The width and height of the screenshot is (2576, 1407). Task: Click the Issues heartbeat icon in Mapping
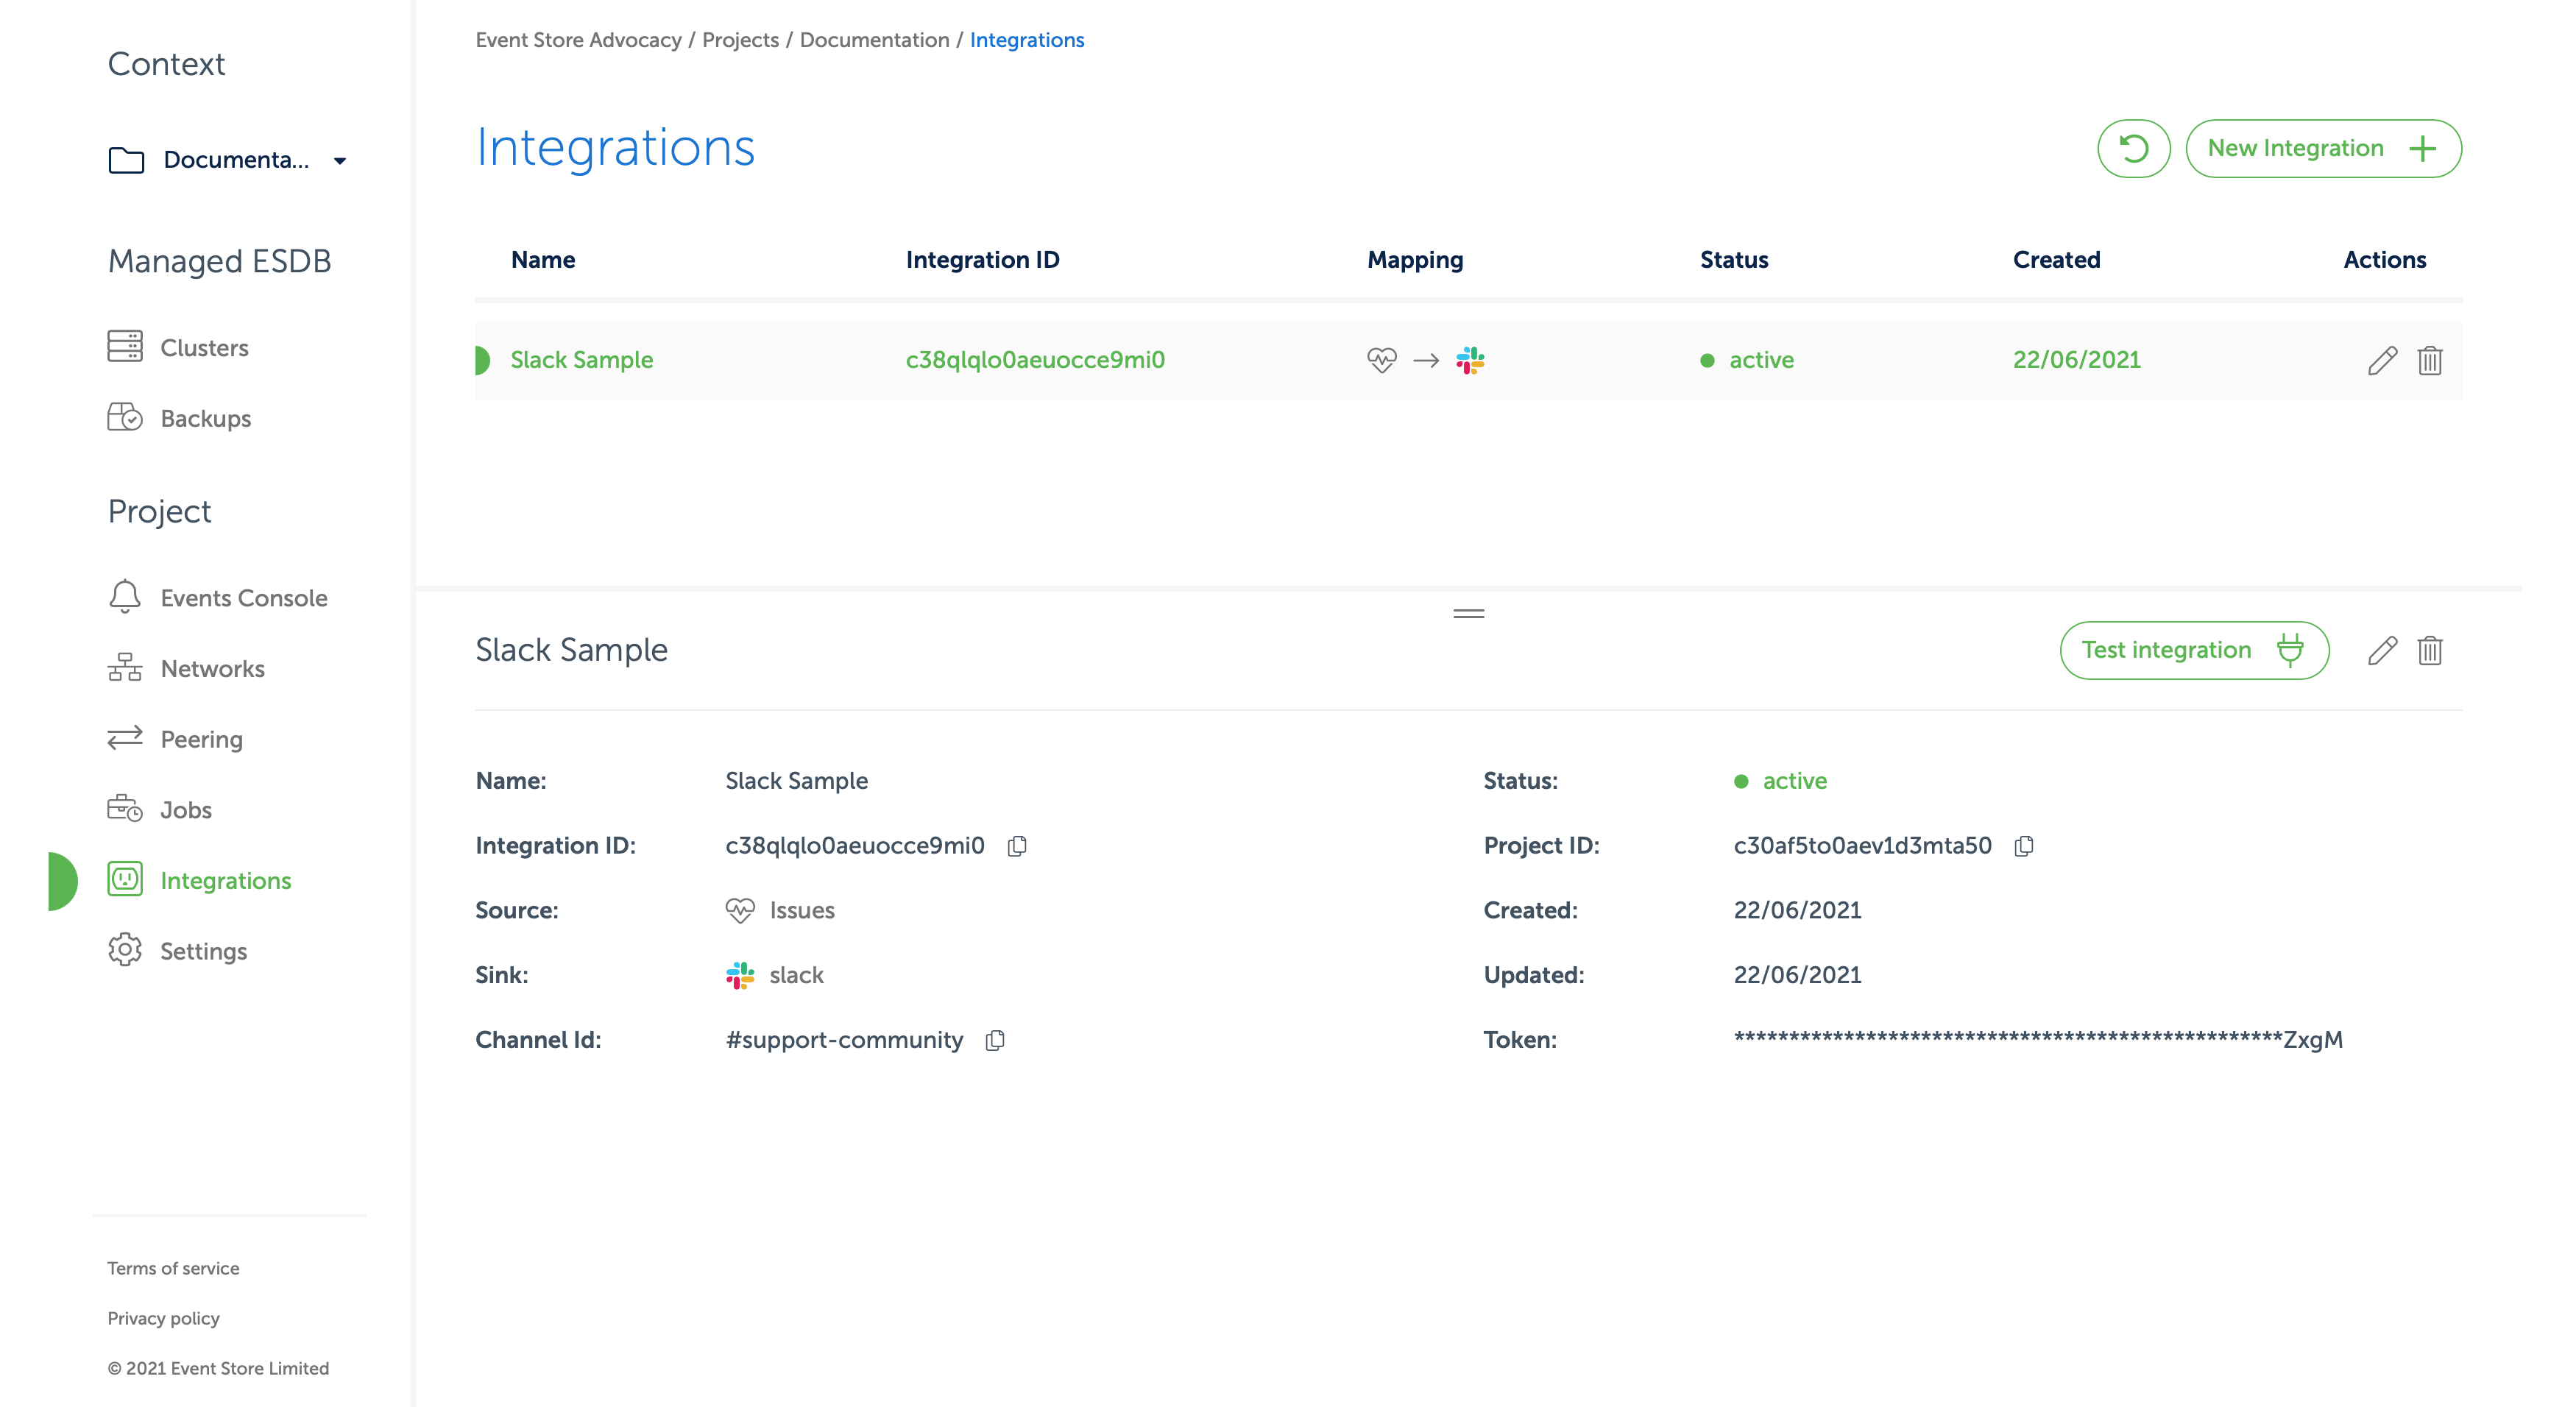[1382, 360]
